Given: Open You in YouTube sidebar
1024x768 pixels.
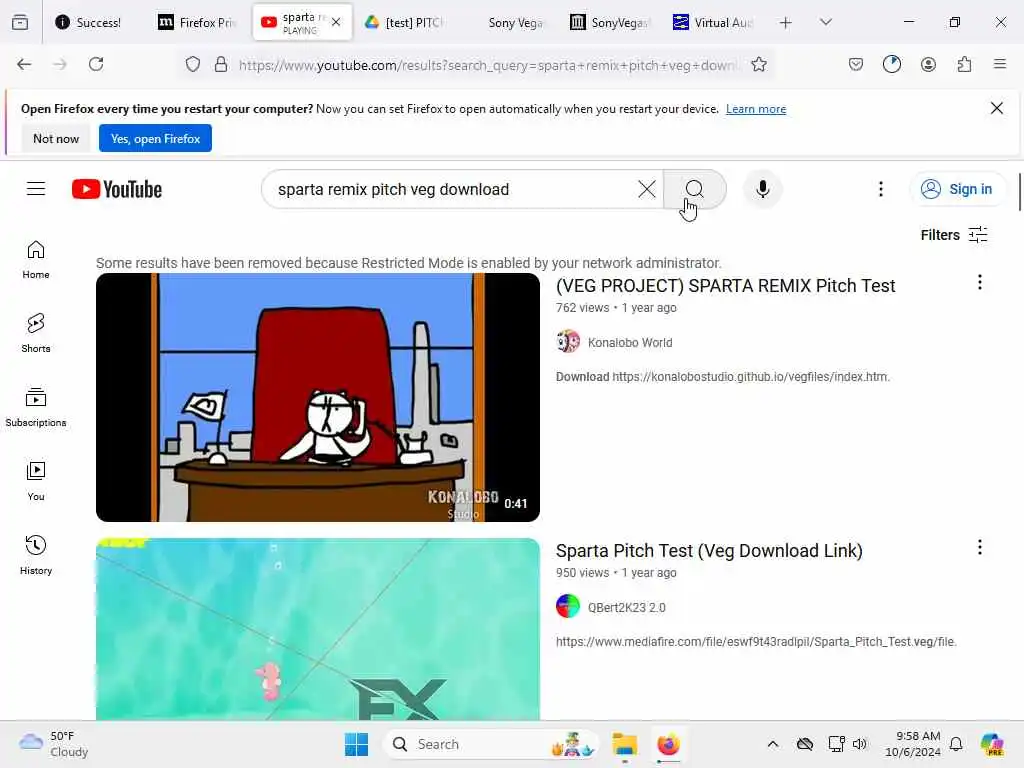Looking at the screenshot, I should click(36, 481).
